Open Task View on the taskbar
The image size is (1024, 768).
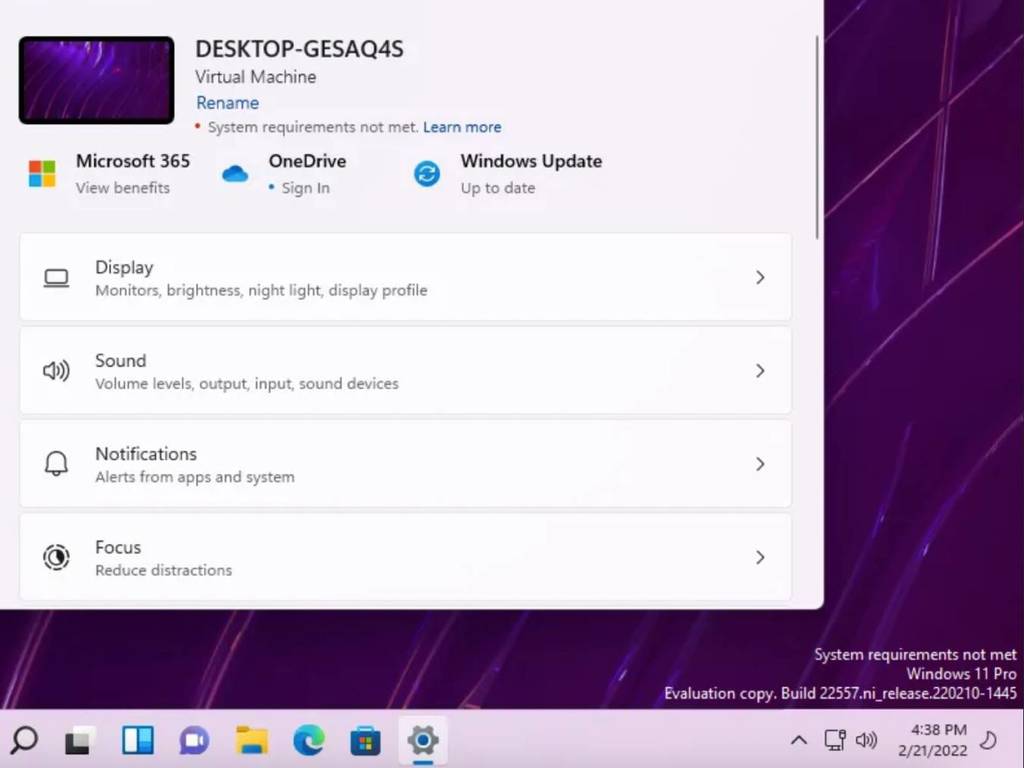[x=80, y=740]
